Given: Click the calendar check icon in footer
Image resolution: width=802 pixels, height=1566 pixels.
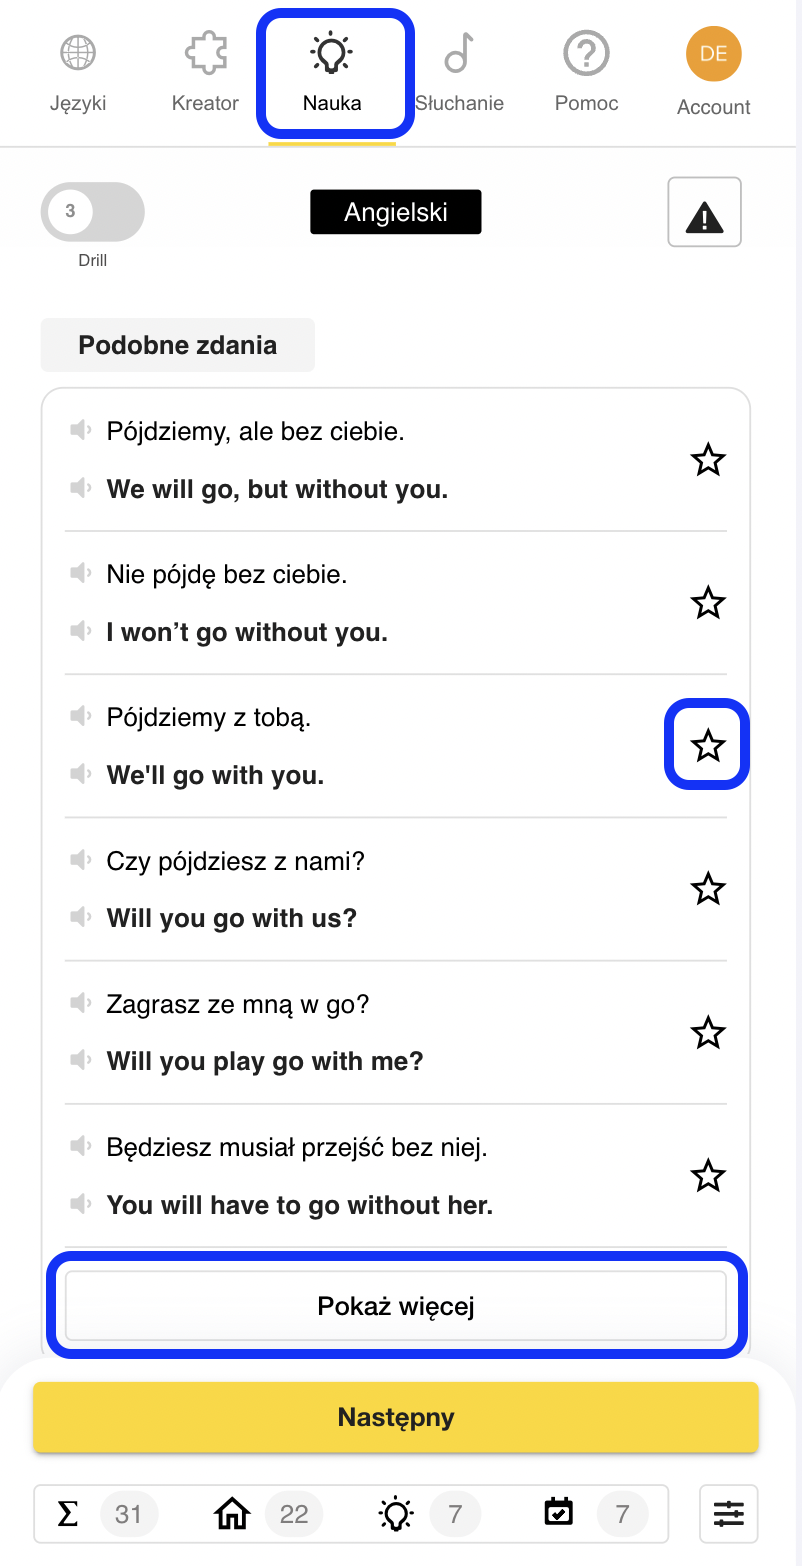Looking at the screenshot, I should coord(559,1513).
